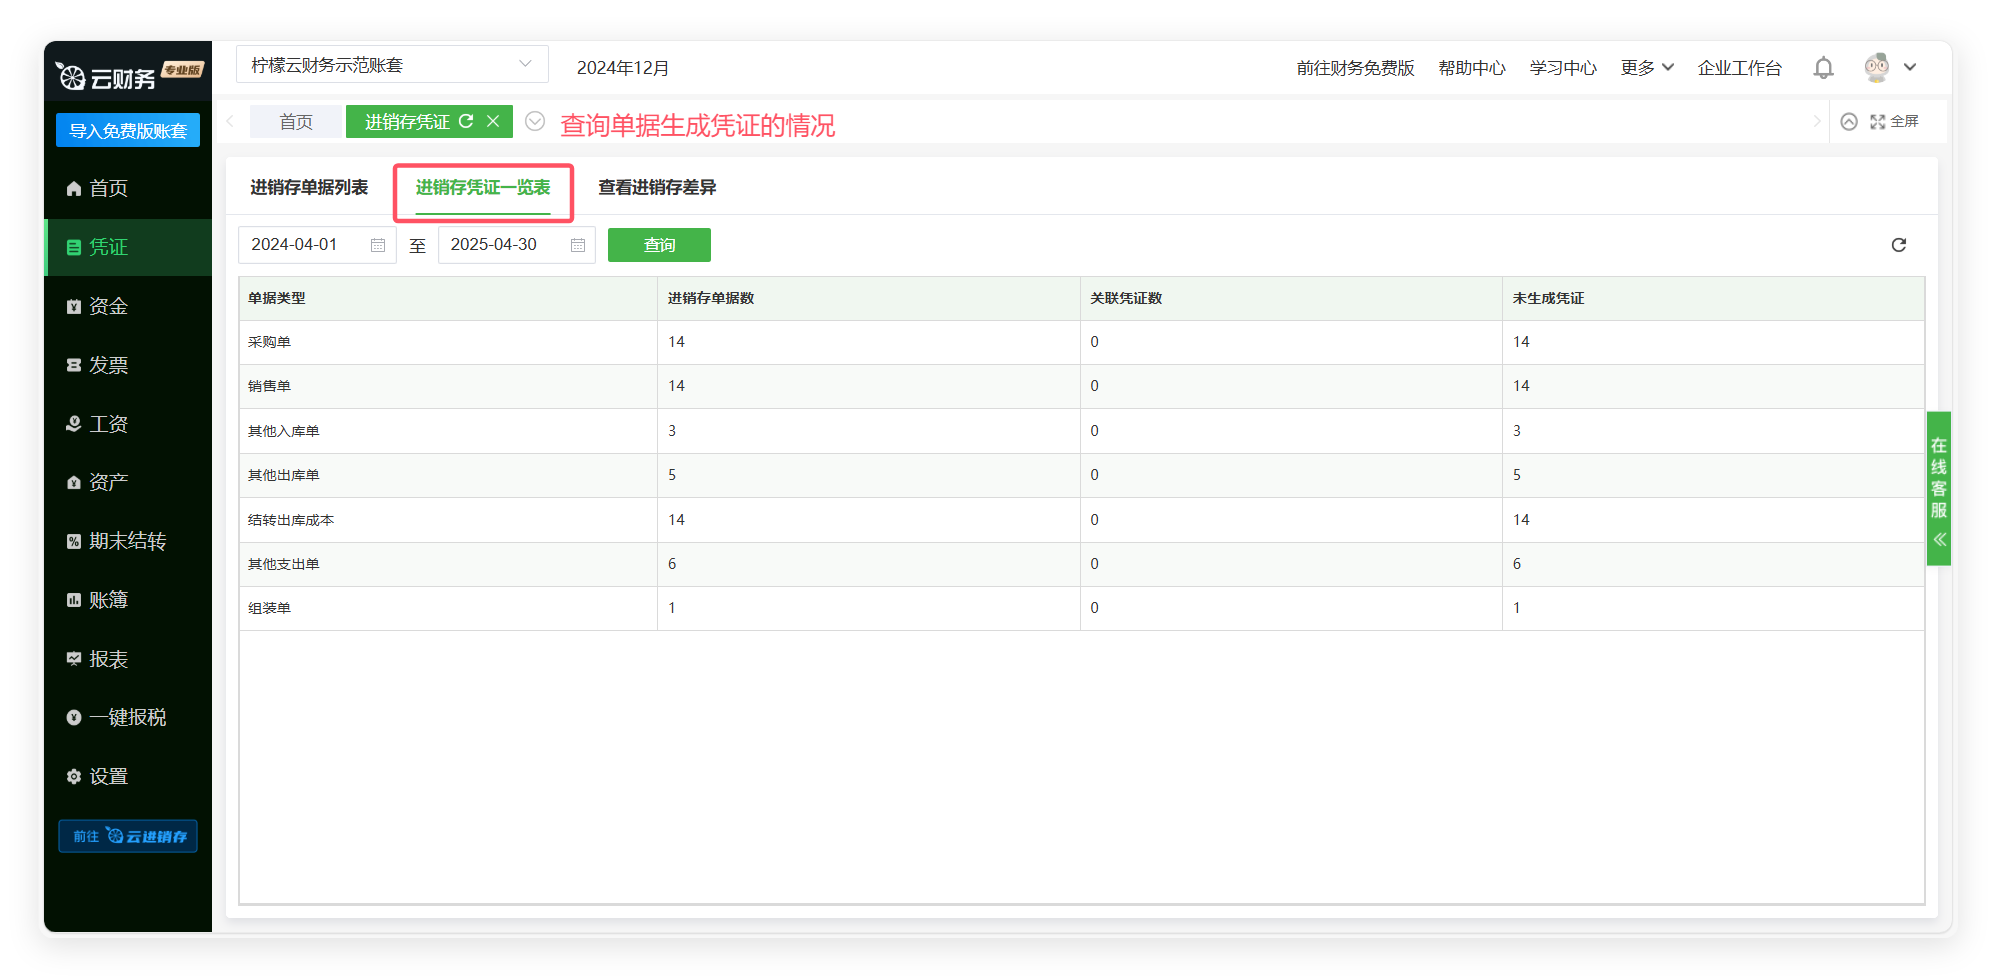Switch to 查看进销存差异 tab
The image size is (1996, 976).
click(657, 187)
